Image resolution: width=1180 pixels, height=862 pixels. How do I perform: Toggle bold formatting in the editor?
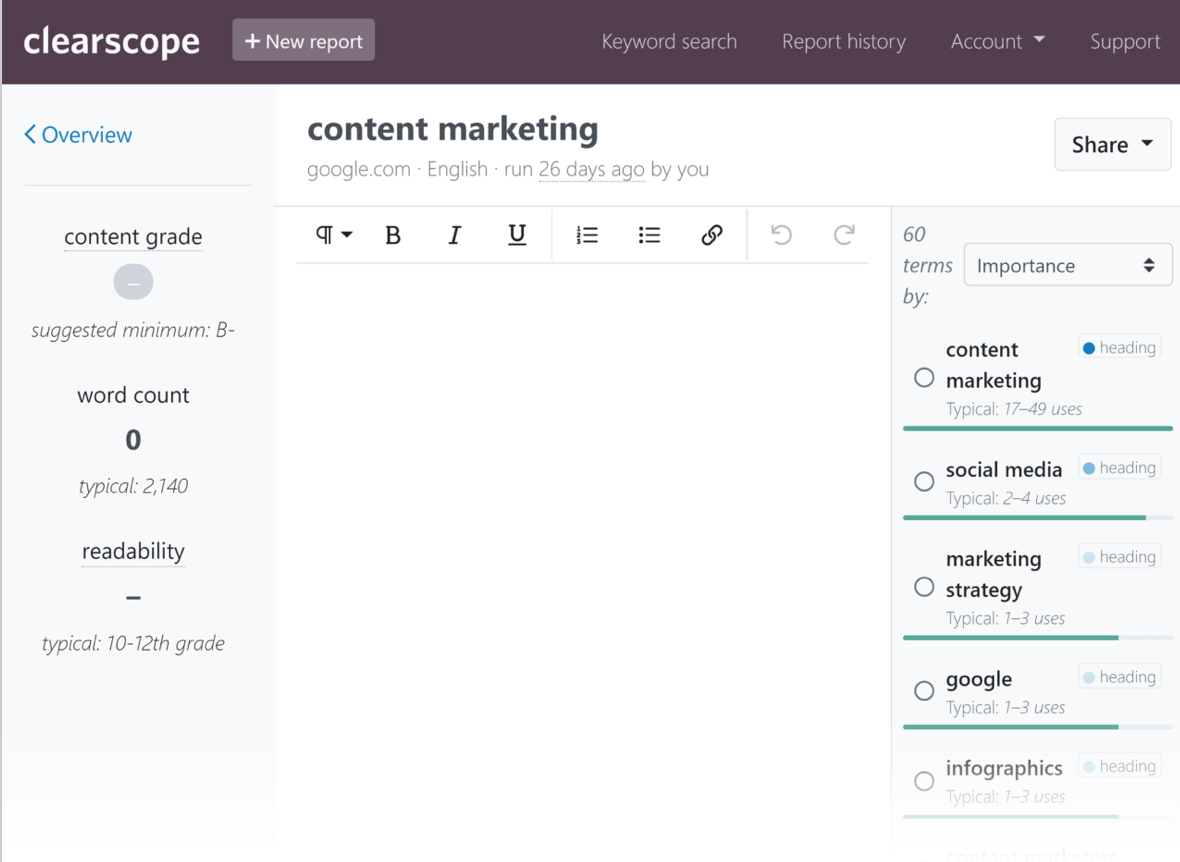pyautogui.click(x=393, y=235)
